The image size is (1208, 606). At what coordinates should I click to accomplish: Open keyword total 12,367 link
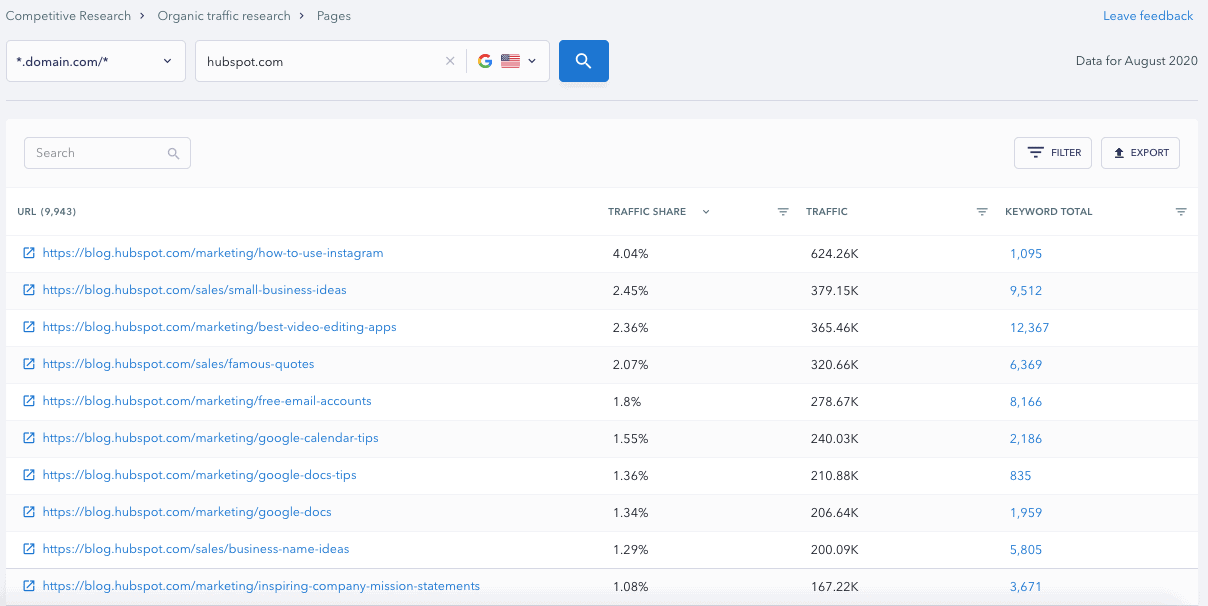point(1029,327)
